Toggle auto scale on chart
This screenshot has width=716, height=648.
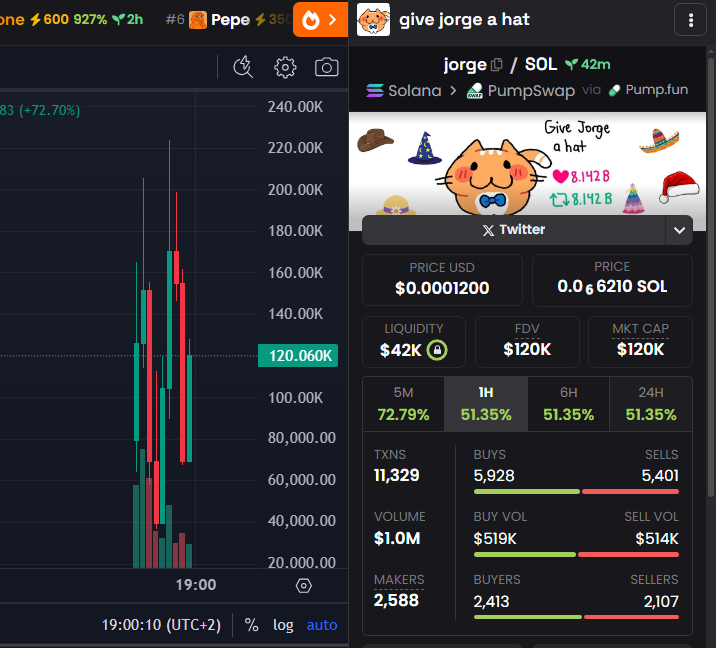(322, 625)
